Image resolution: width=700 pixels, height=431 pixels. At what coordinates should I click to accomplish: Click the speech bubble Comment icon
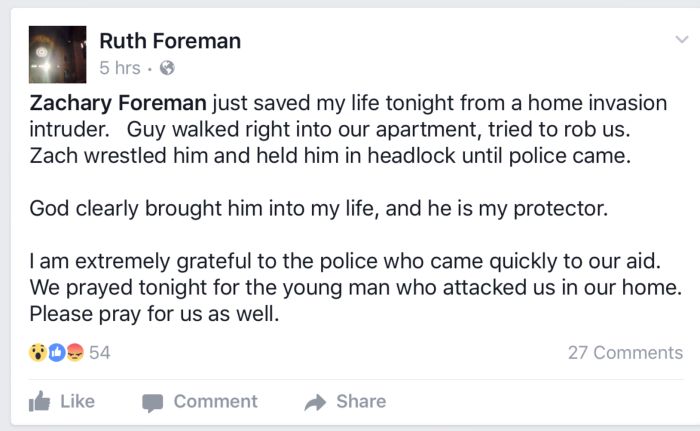[x=153, y=402]
